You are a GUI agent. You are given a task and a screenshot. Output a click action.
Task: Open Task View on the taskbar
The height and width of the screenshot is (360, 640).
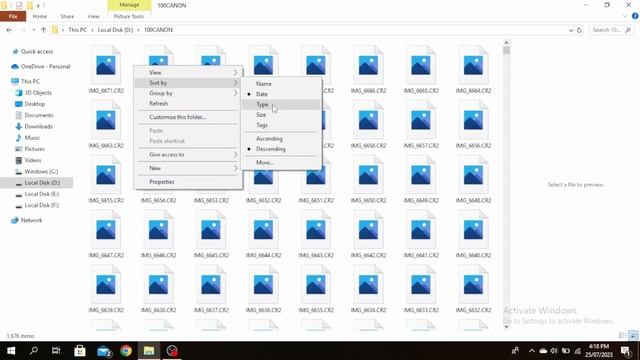click(x=56, y=351)
